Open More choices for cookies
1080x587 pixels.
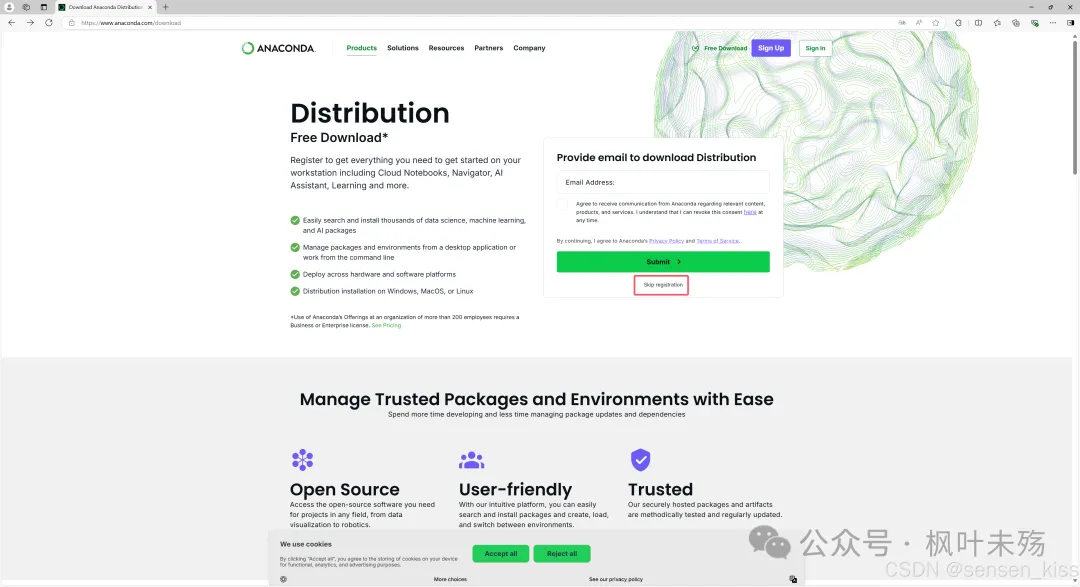(450, 579)
